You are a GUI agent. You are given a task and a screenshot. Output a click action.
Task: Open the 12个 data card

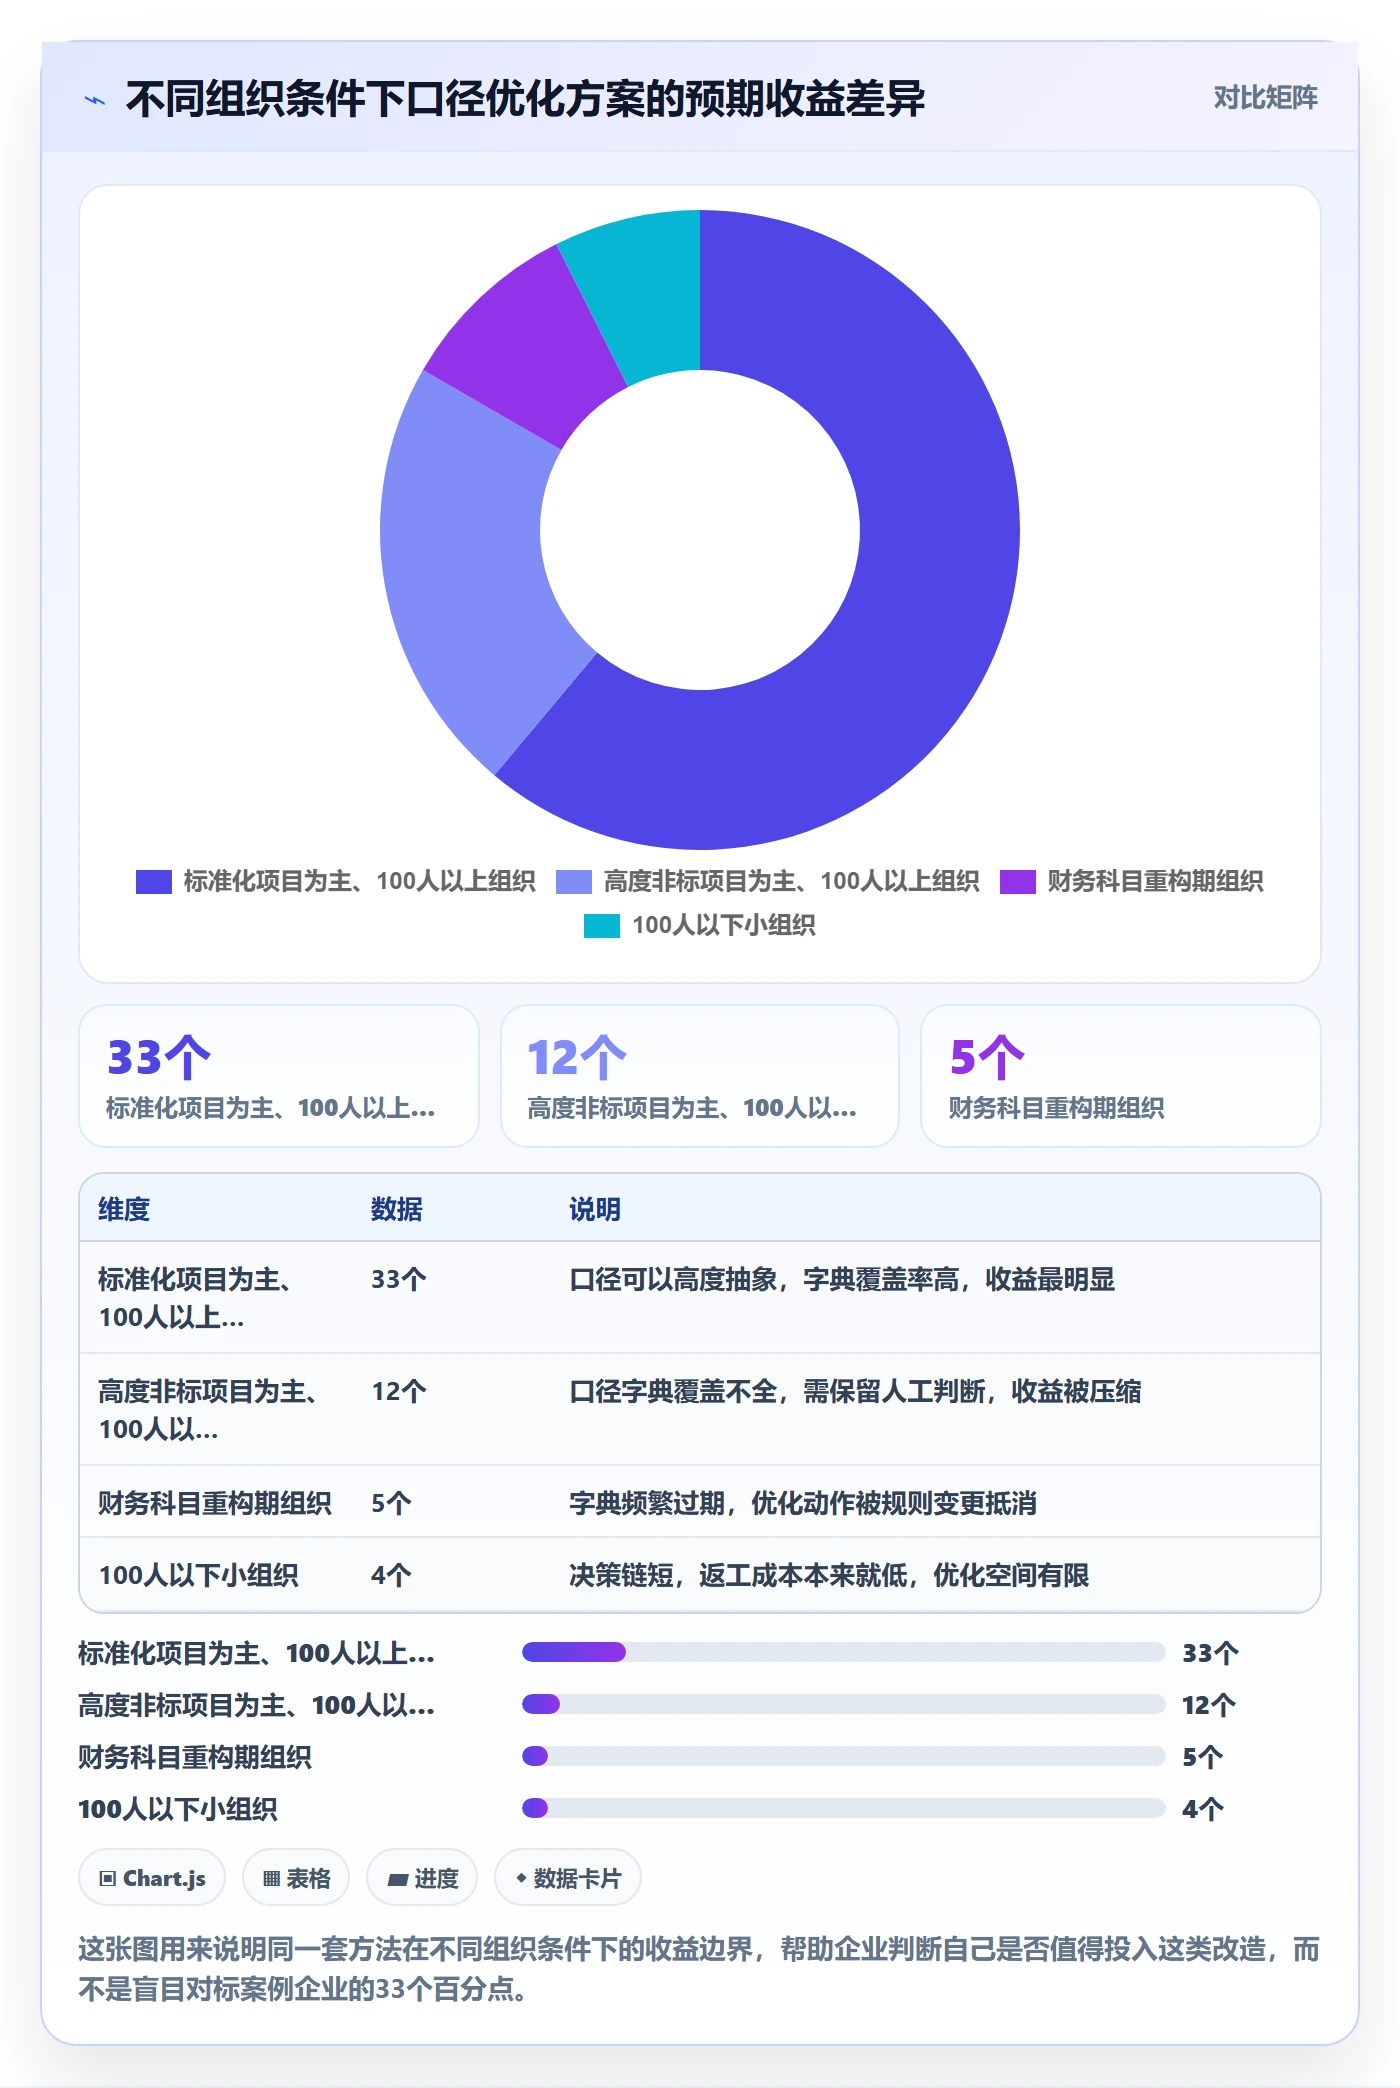[x=700, y=1076]
